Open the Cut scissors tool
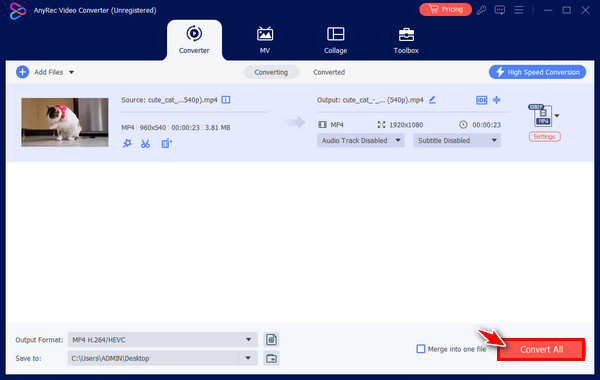 coord(145,144)
